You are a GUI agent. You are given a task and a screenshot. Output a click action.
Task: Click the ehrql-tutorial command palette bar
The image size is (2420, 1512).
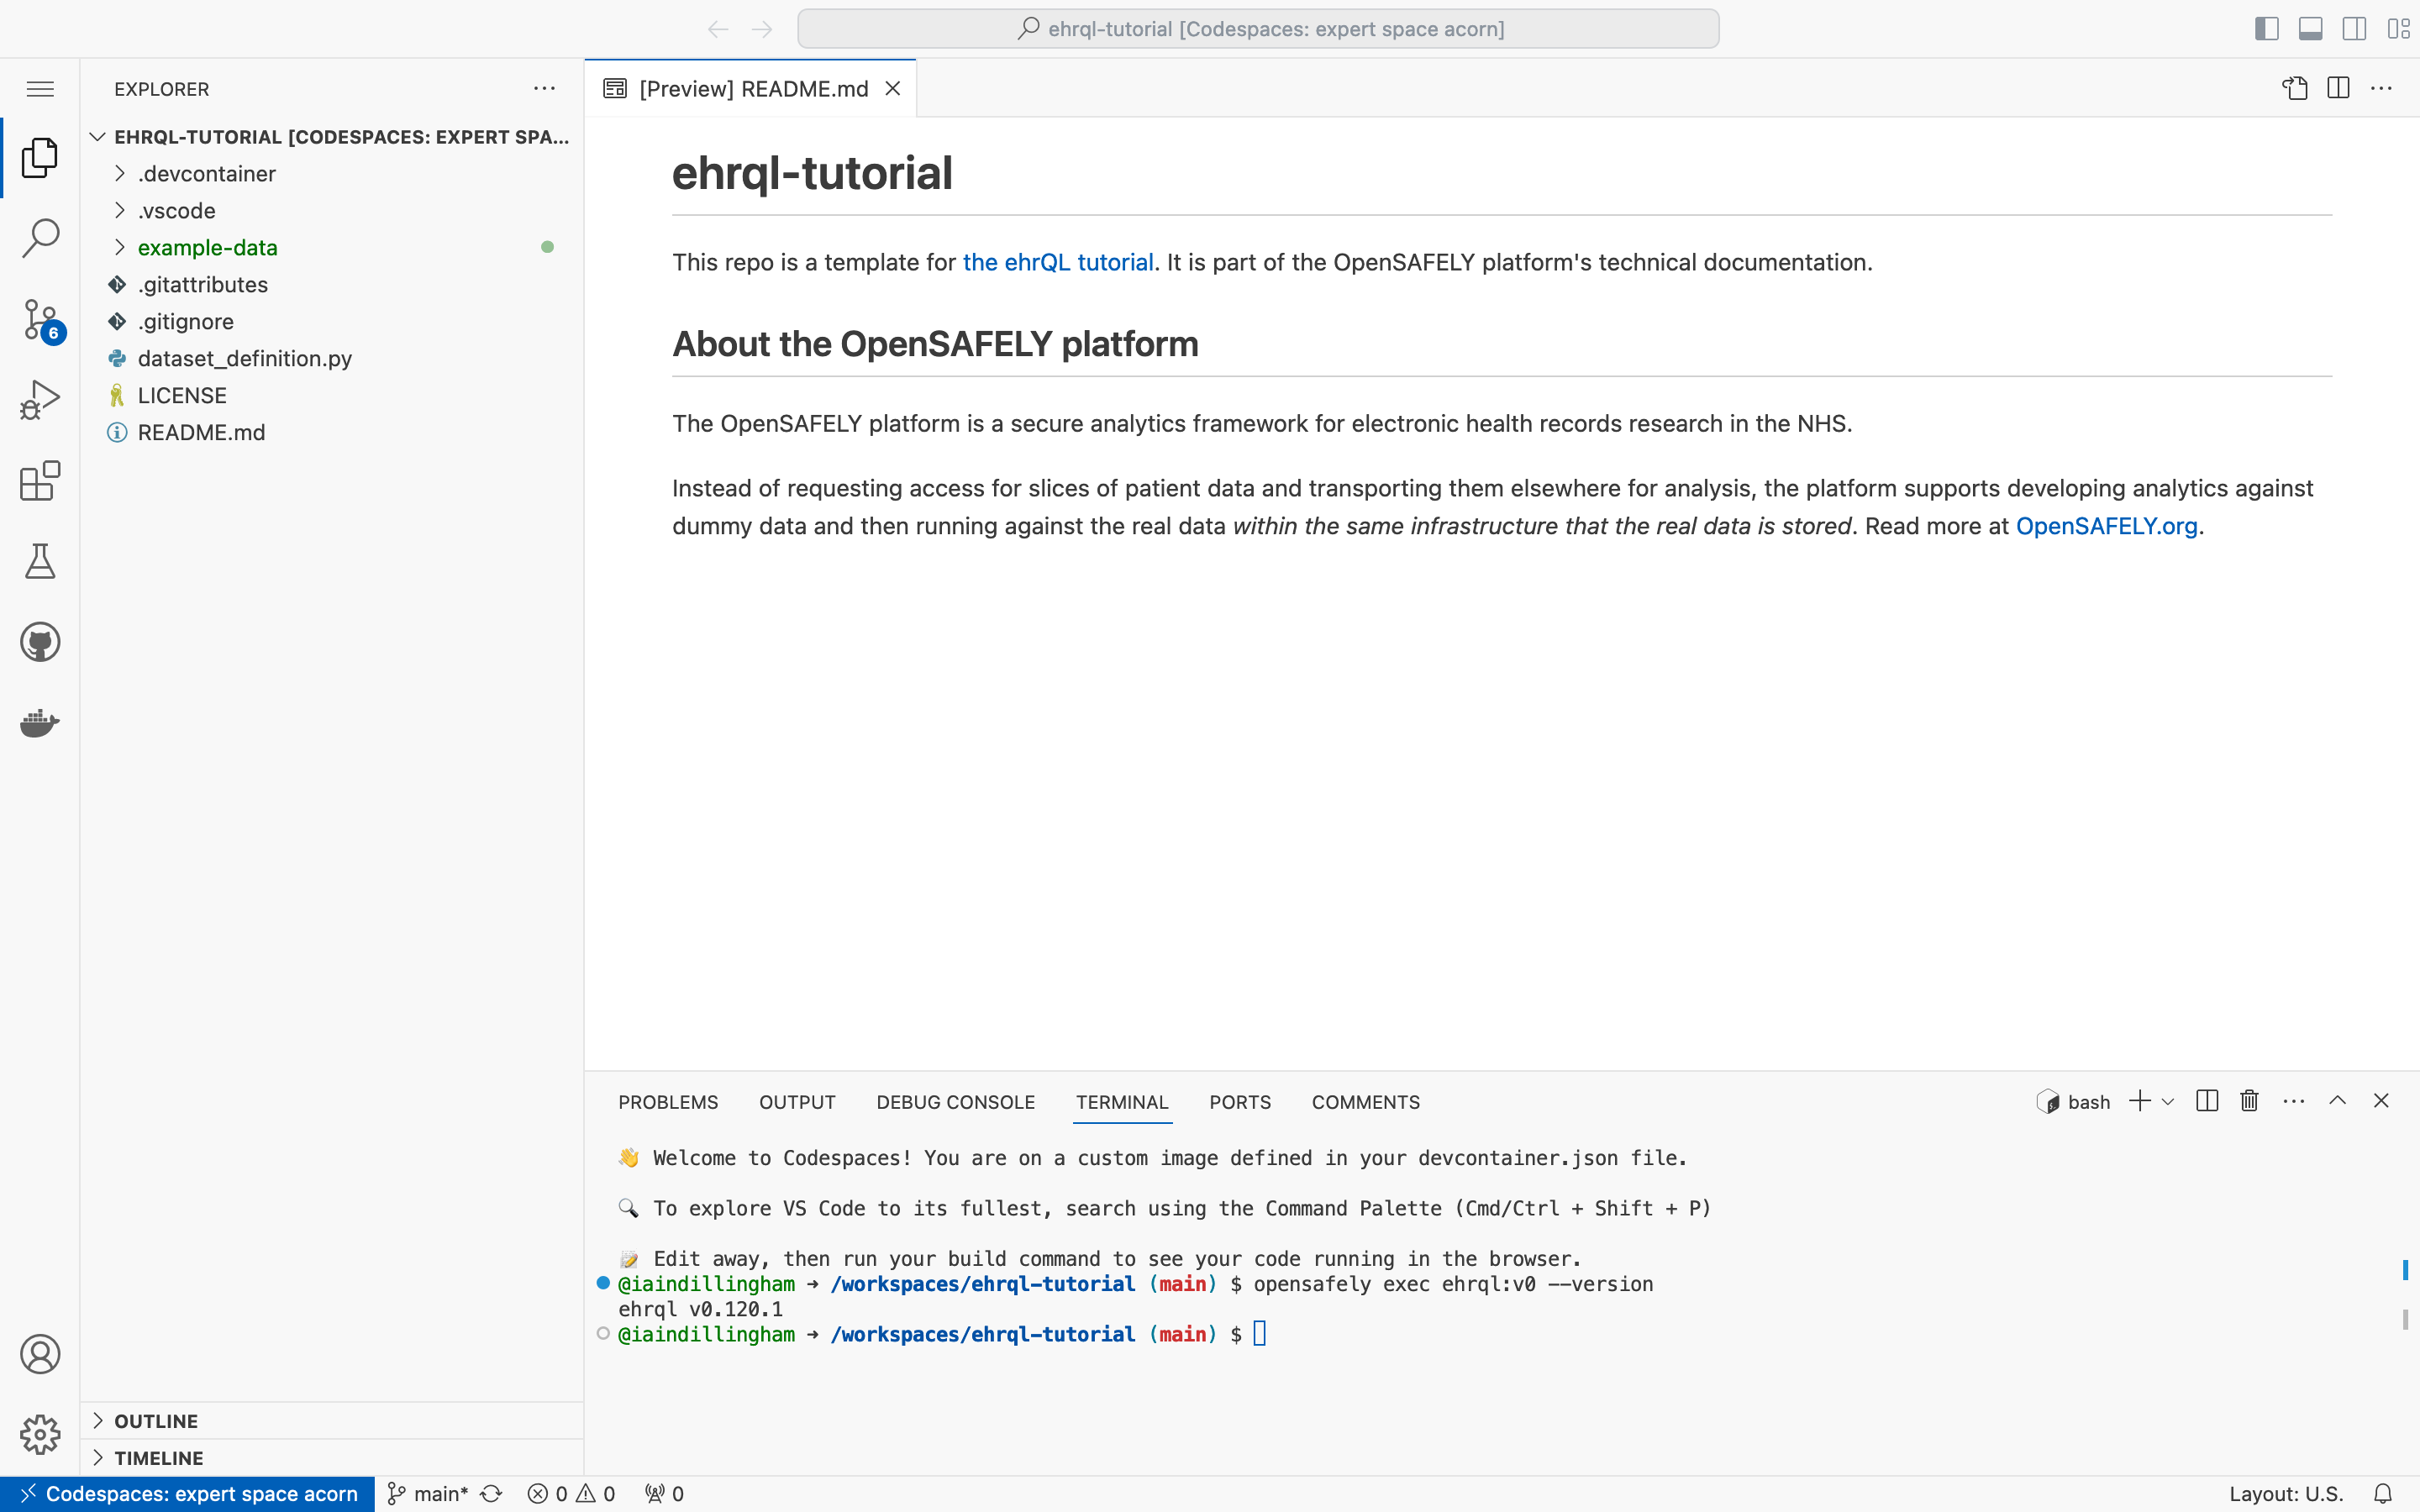point(1257,28)
